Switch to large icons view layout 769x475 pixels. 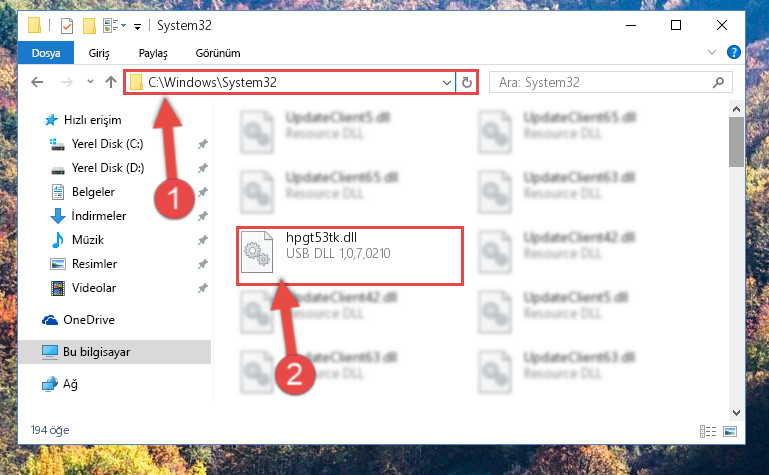click(730, 431)
